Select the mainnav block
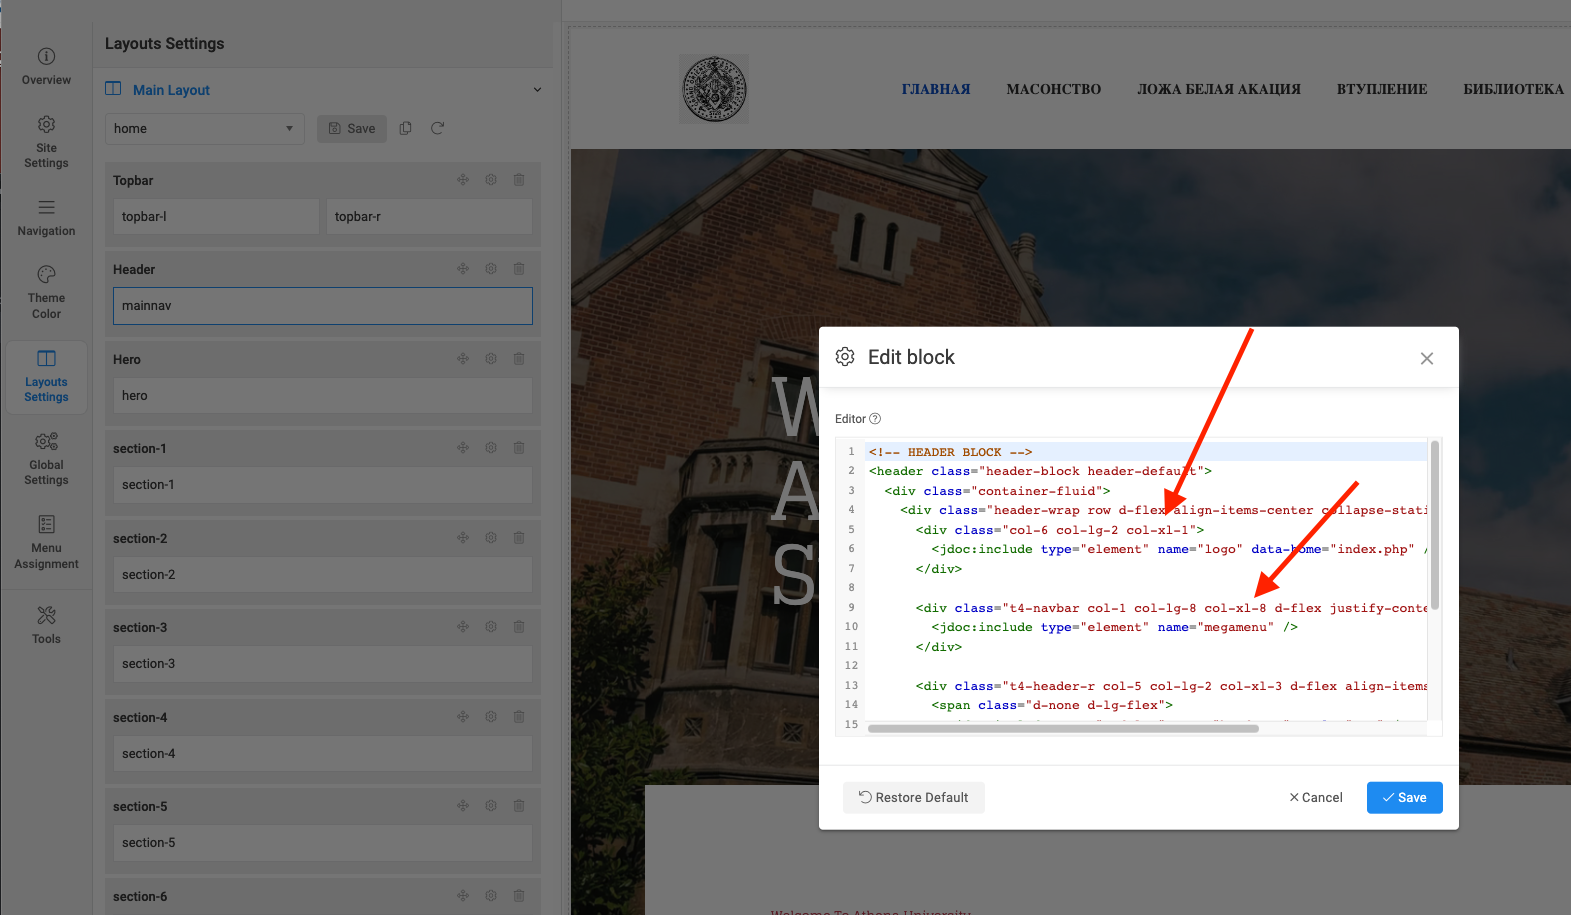Screen dimensions: 1571x915 click(323, 306)
